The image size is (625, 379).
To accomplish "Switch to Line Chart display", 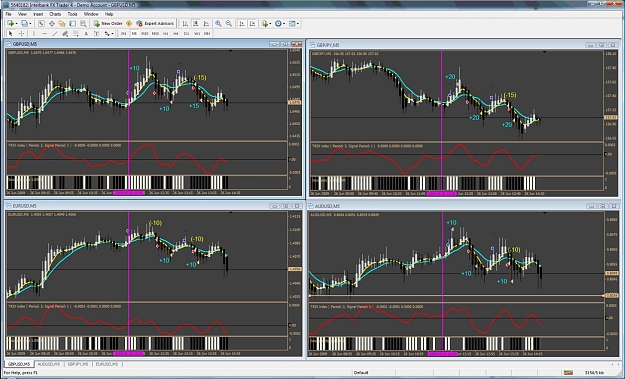I will (x=206, y=24).
